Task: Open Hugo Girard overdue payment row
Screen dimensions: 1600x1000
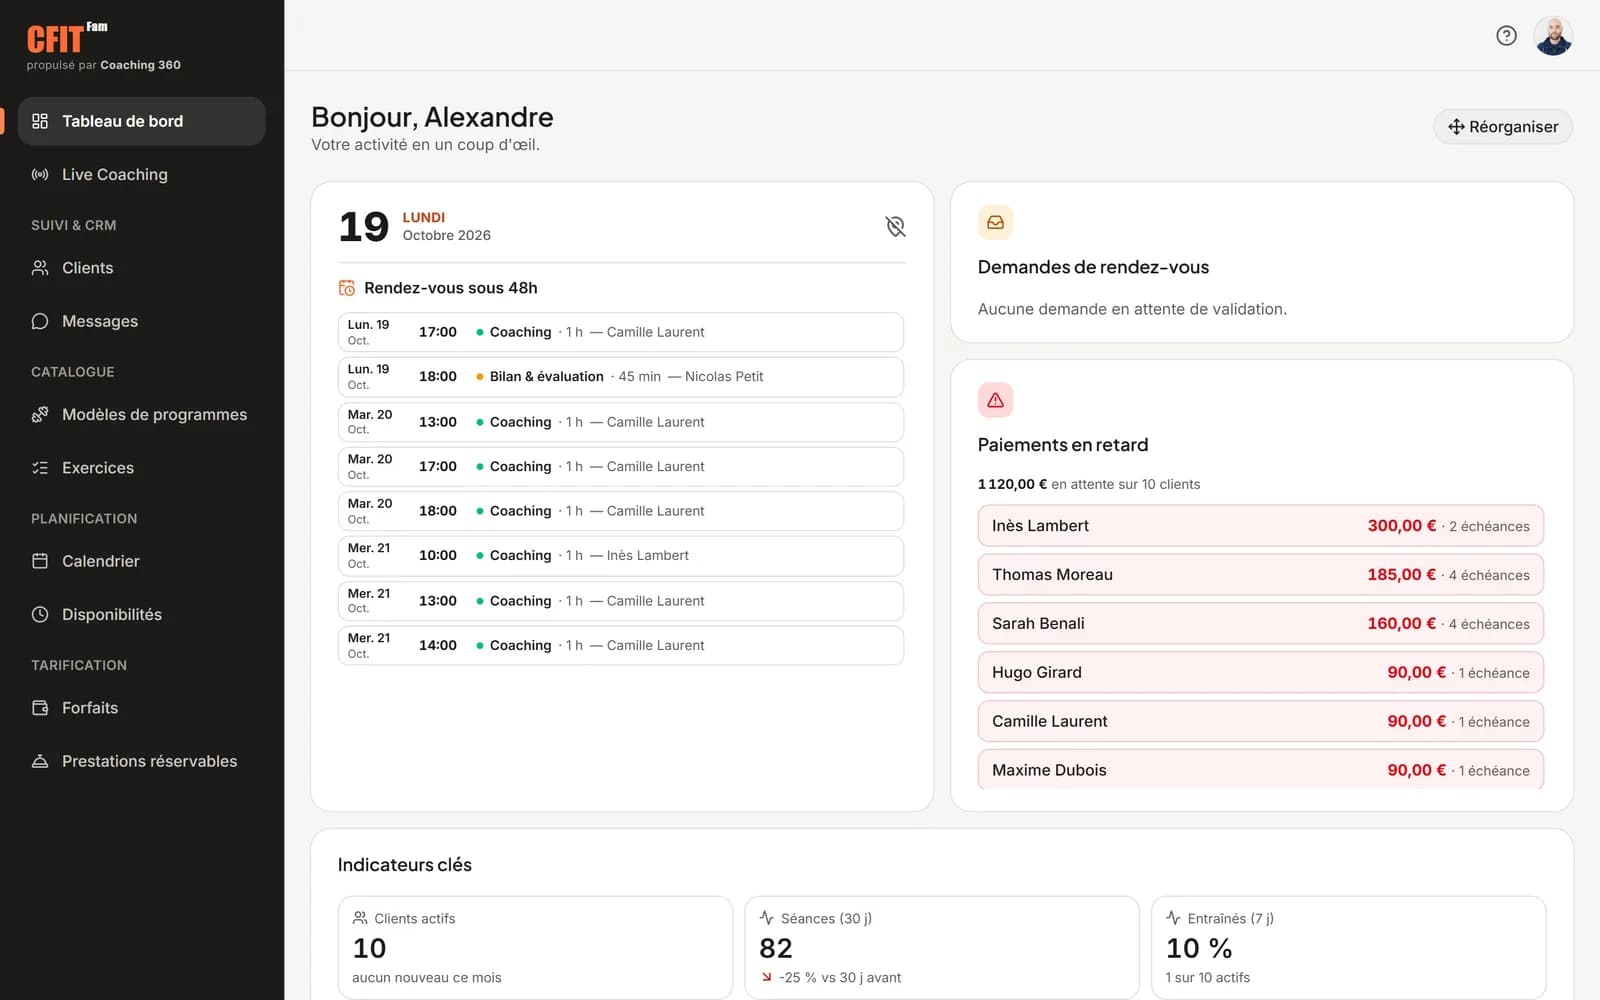Action: pos(1261,673)
